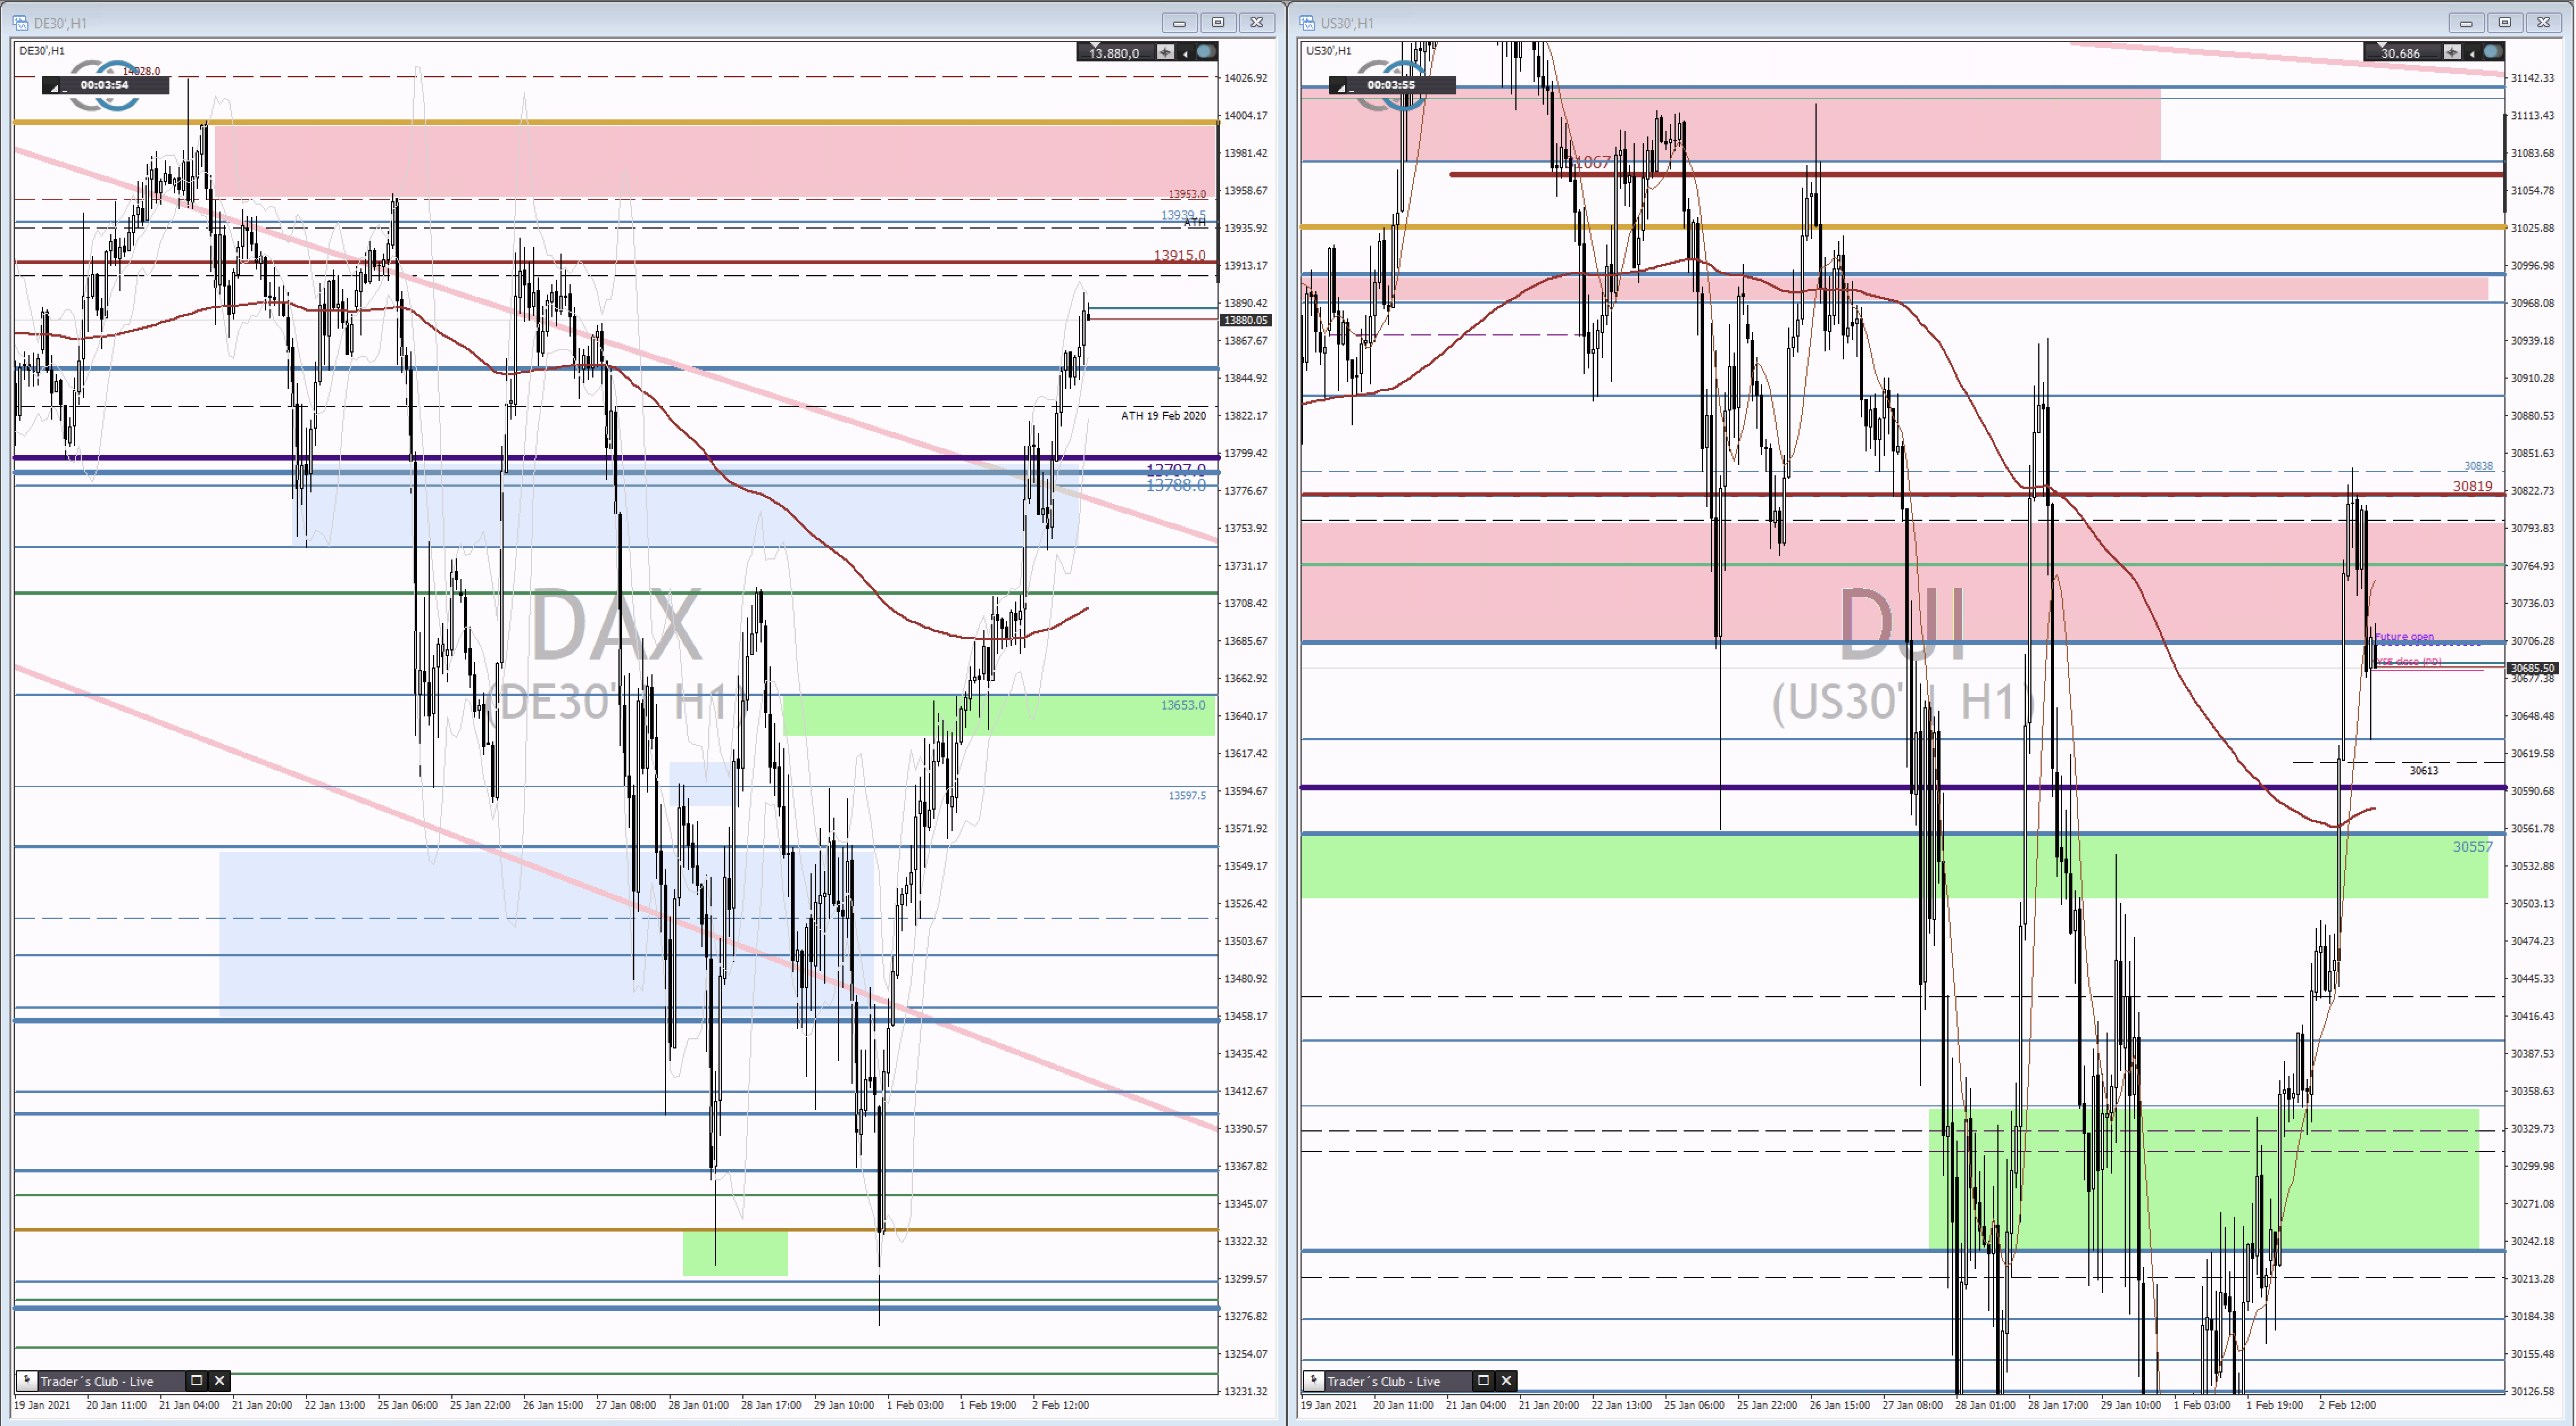2576x1426 pixels.
Task: Click the chart icon in DE30 window title
Action: click(x=20, y=22)
